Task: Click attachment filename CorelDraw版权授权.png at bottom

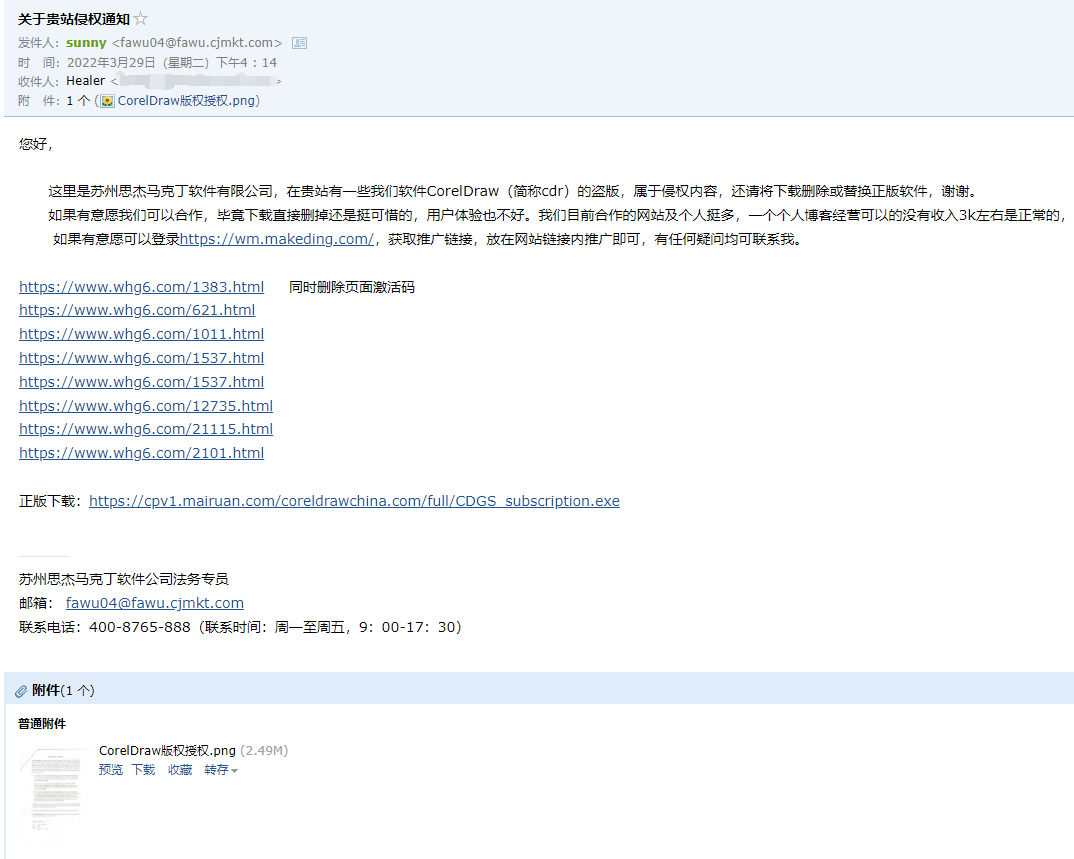Action: [167, 751]
